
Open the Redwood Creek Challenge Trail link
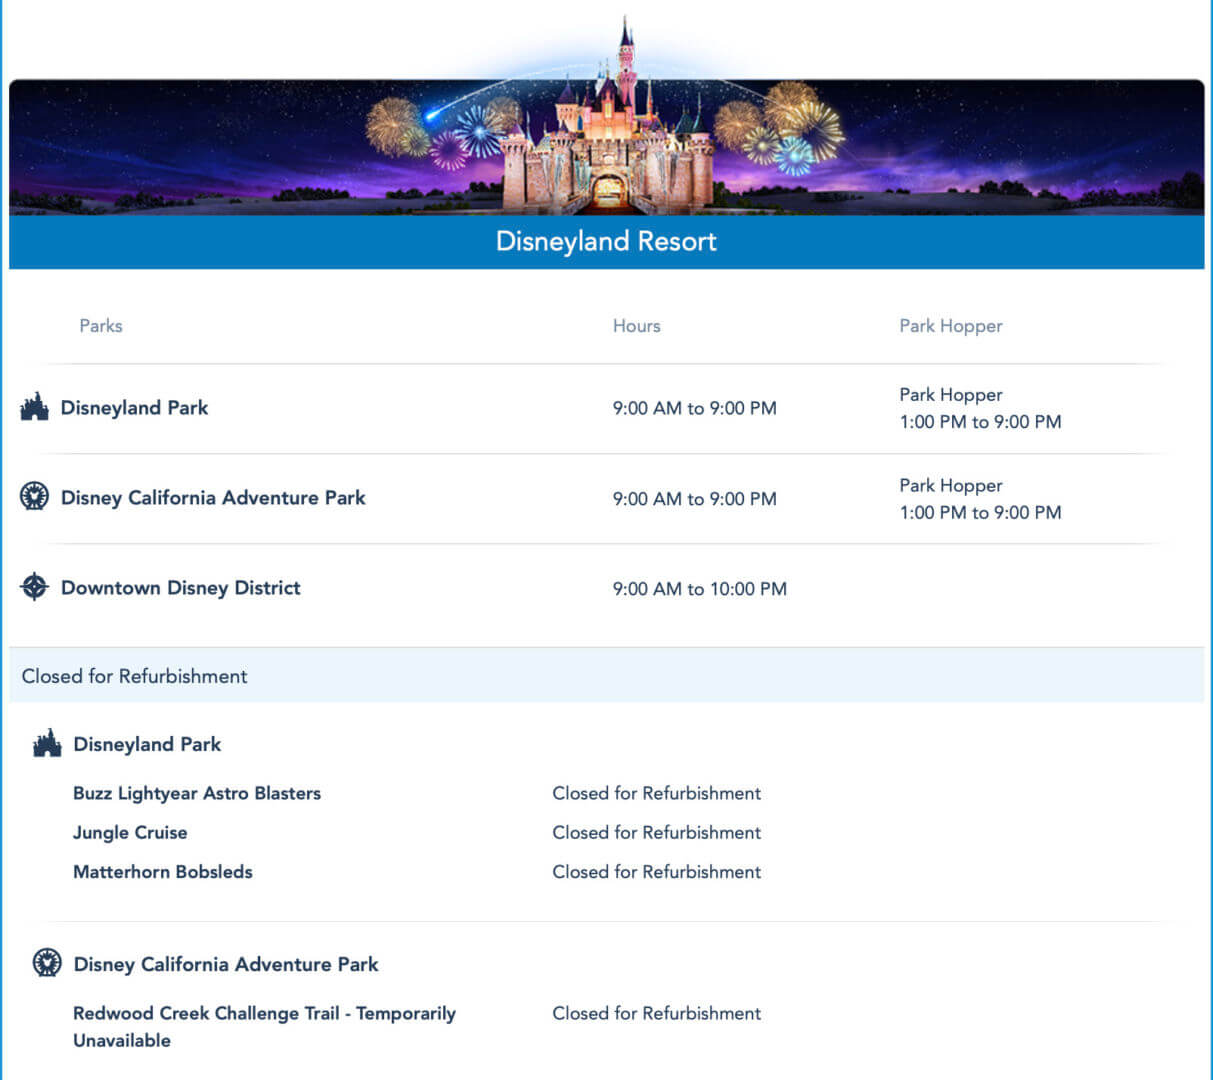pyautogui.click(x=264, y=1027)
